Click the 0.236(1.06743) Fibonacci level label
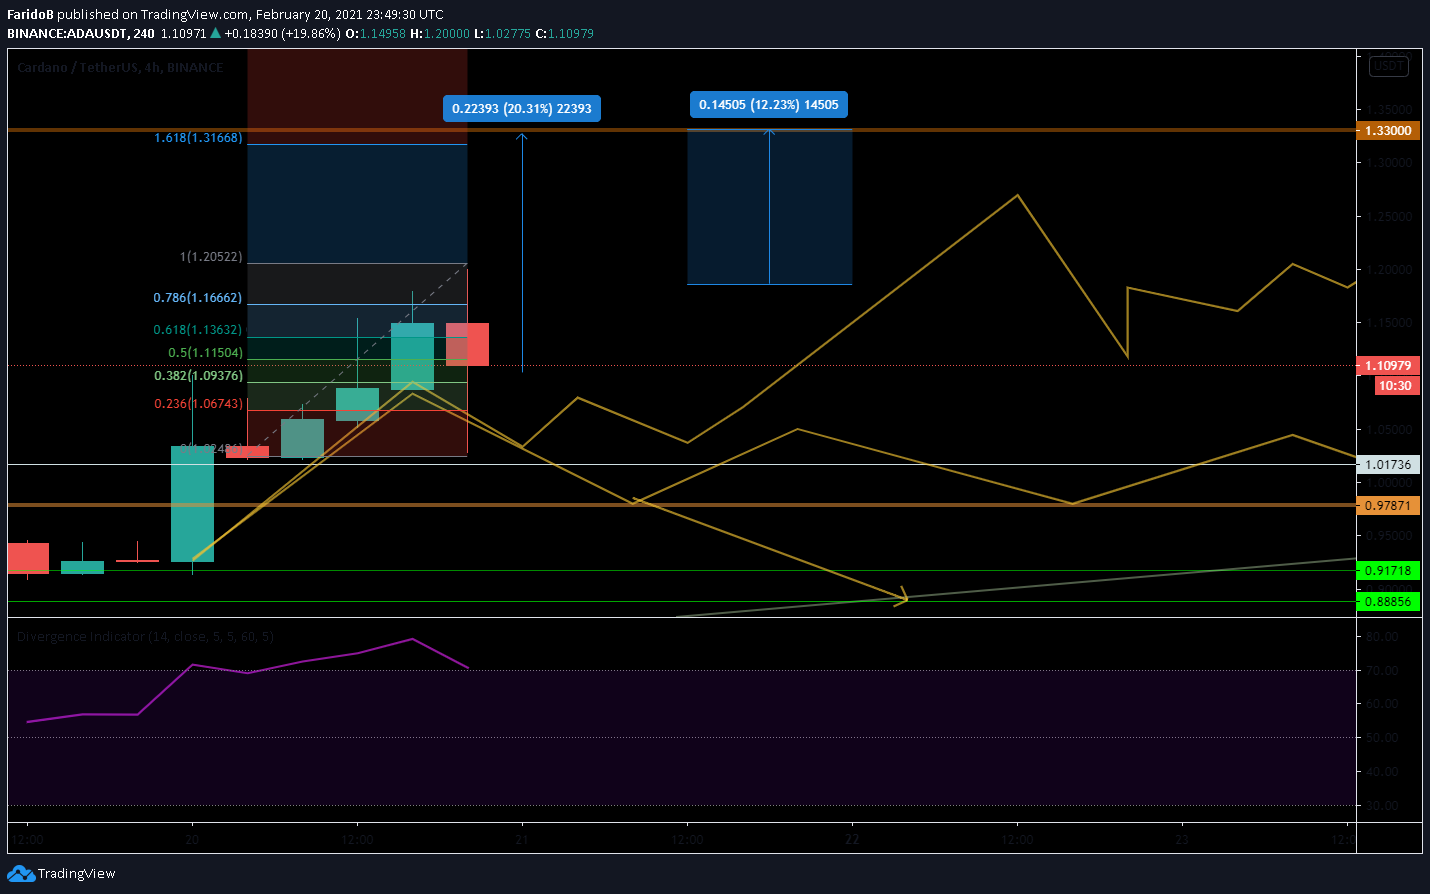This screenshot has width=1430, height=894. [198, 404]
